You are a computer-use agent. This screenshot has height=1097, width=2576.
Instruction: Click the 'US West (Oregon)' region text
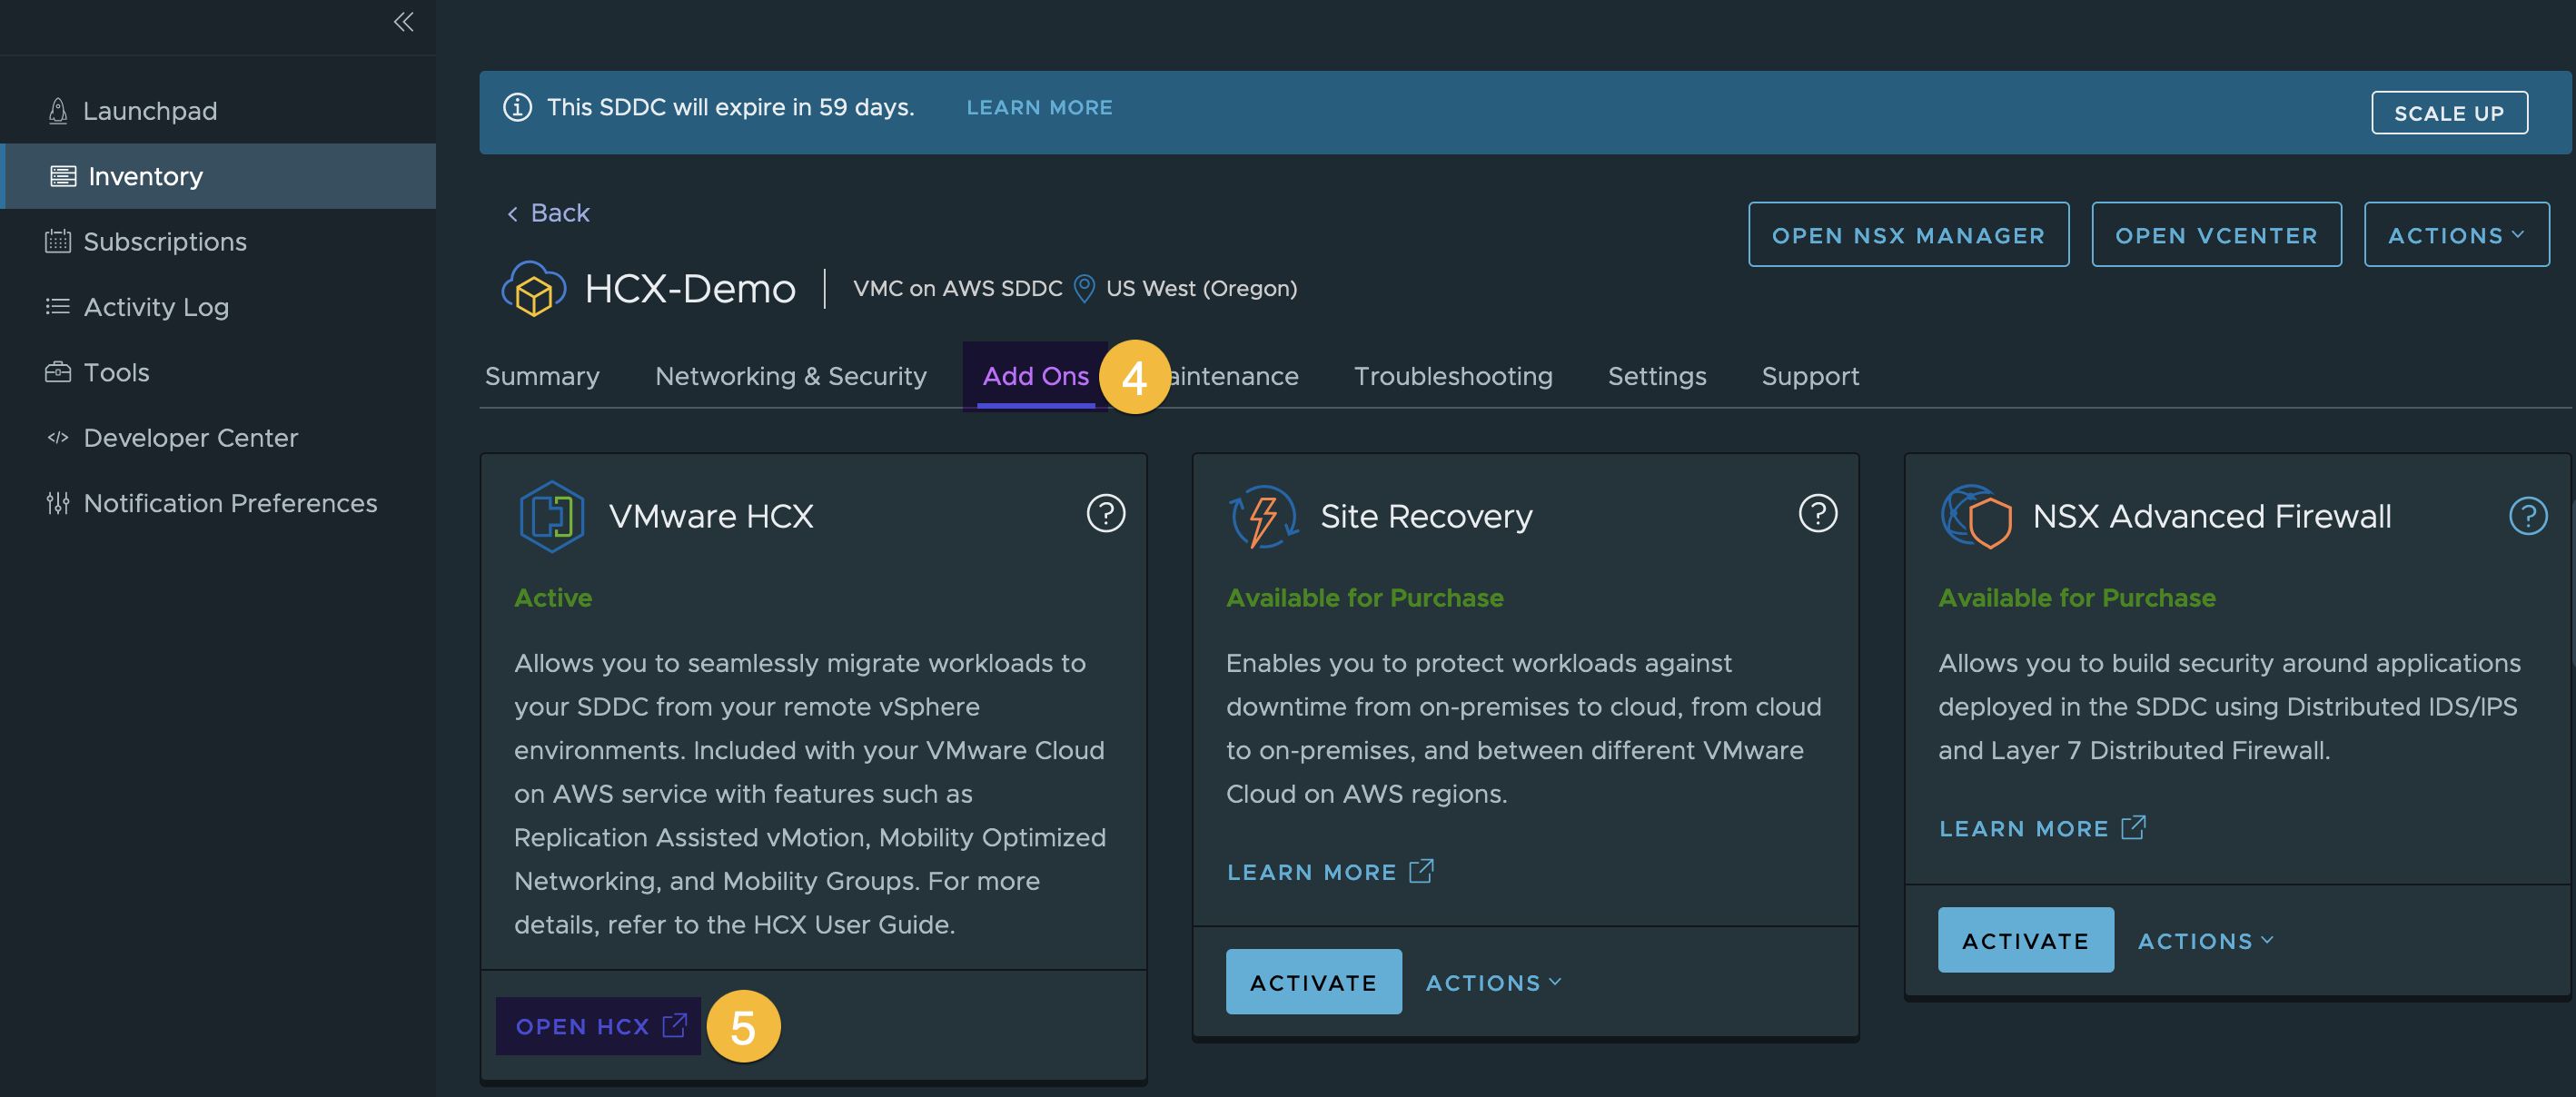click(x=1201, y=288)
